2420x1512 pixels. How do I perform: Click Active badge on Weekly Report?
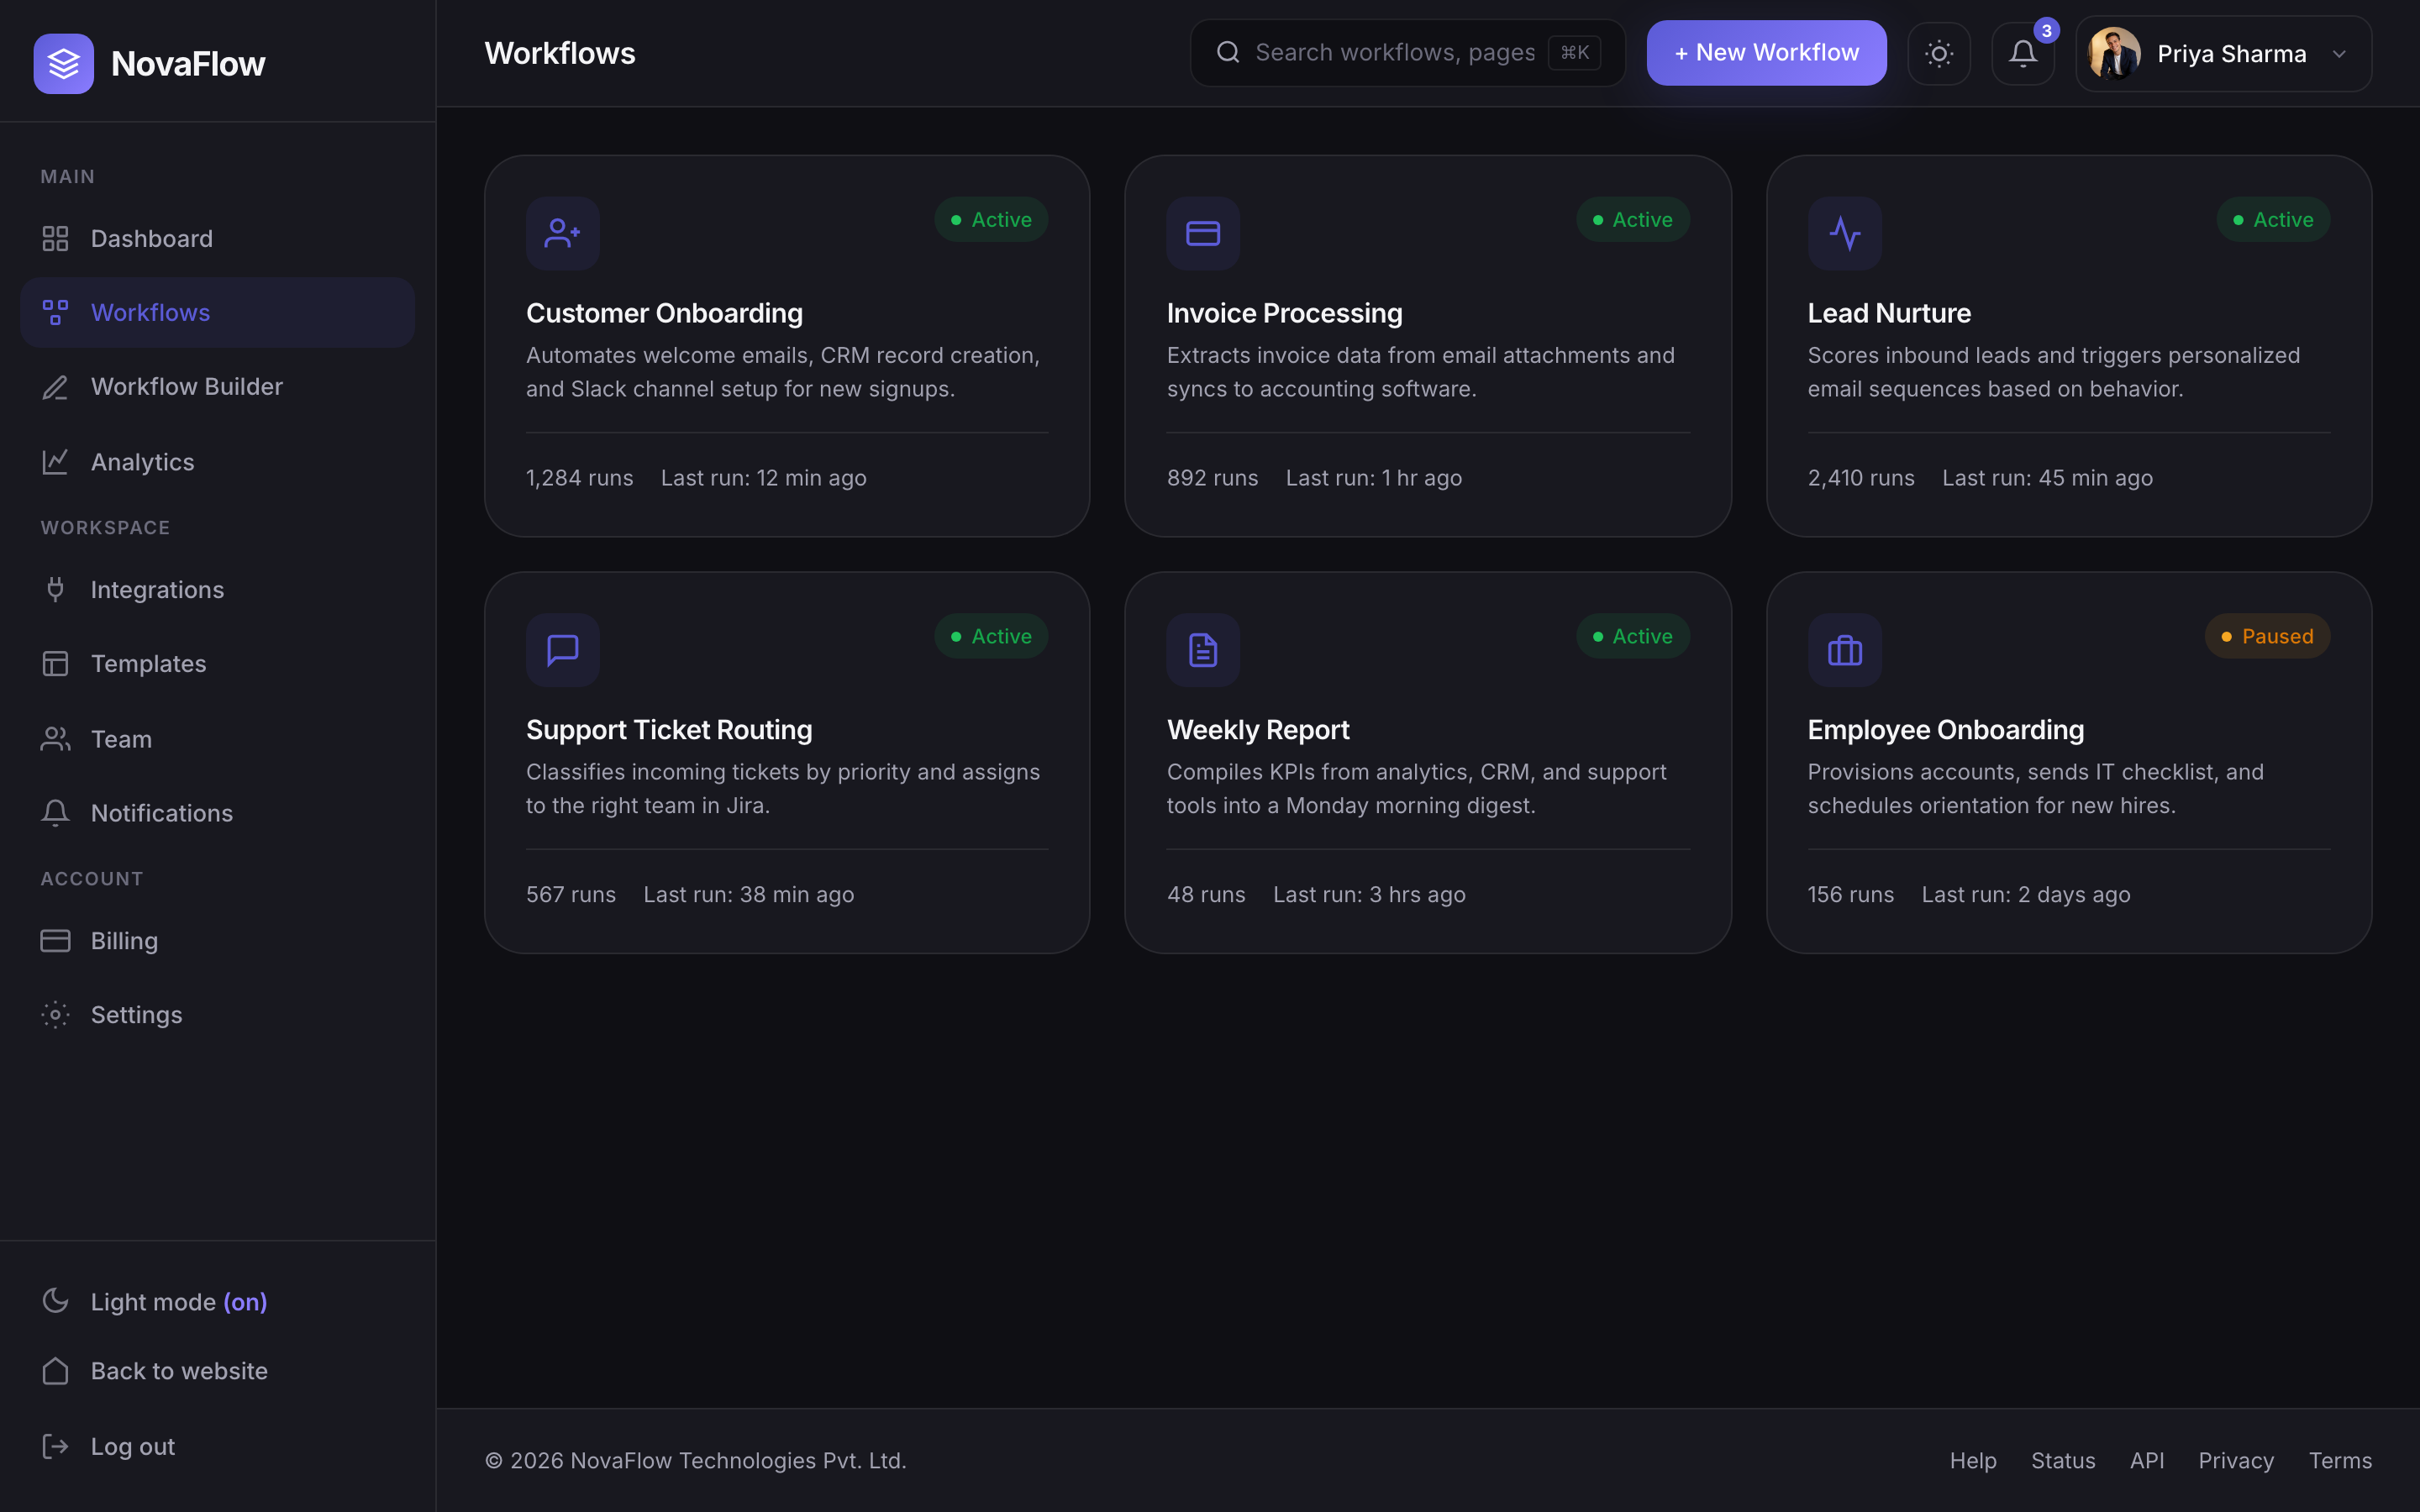coord(1633,636)
